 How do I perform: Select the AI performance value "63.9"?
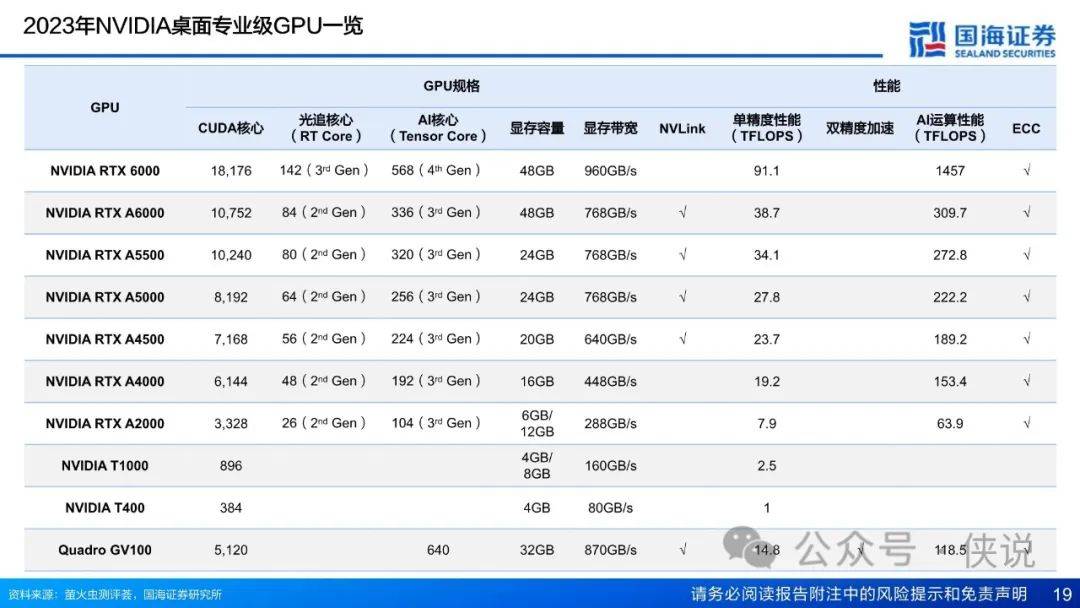coord(950,423)
